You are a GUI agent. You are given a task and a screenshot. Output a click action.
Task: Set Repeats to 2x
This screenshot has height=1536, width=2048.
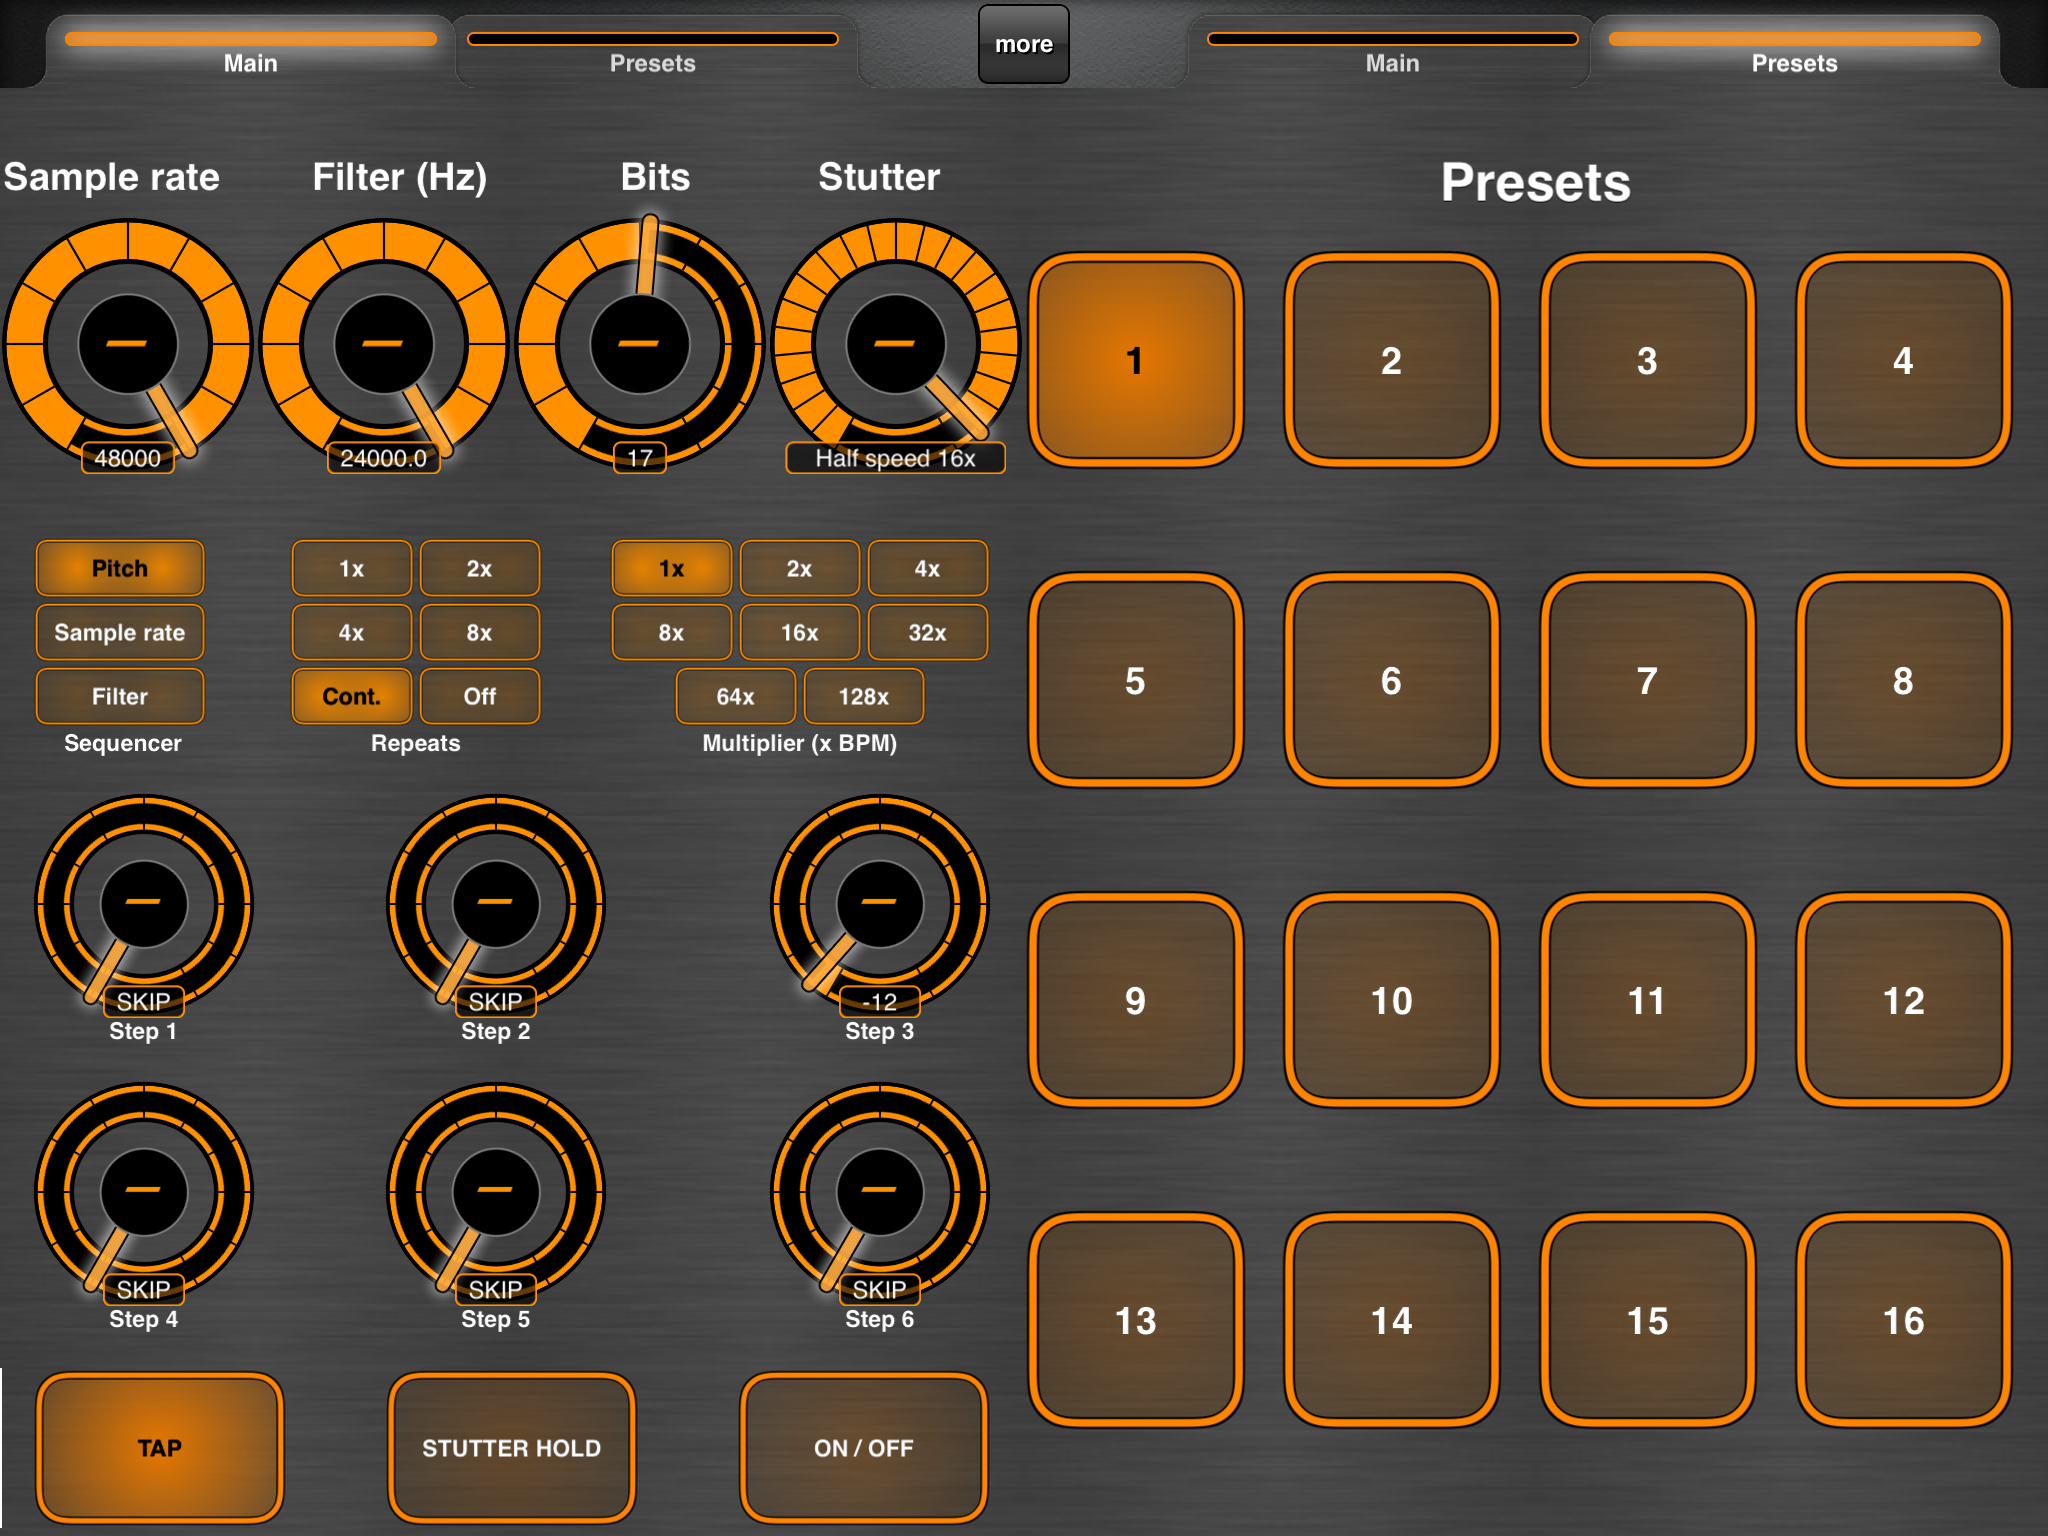click(480, 568)
